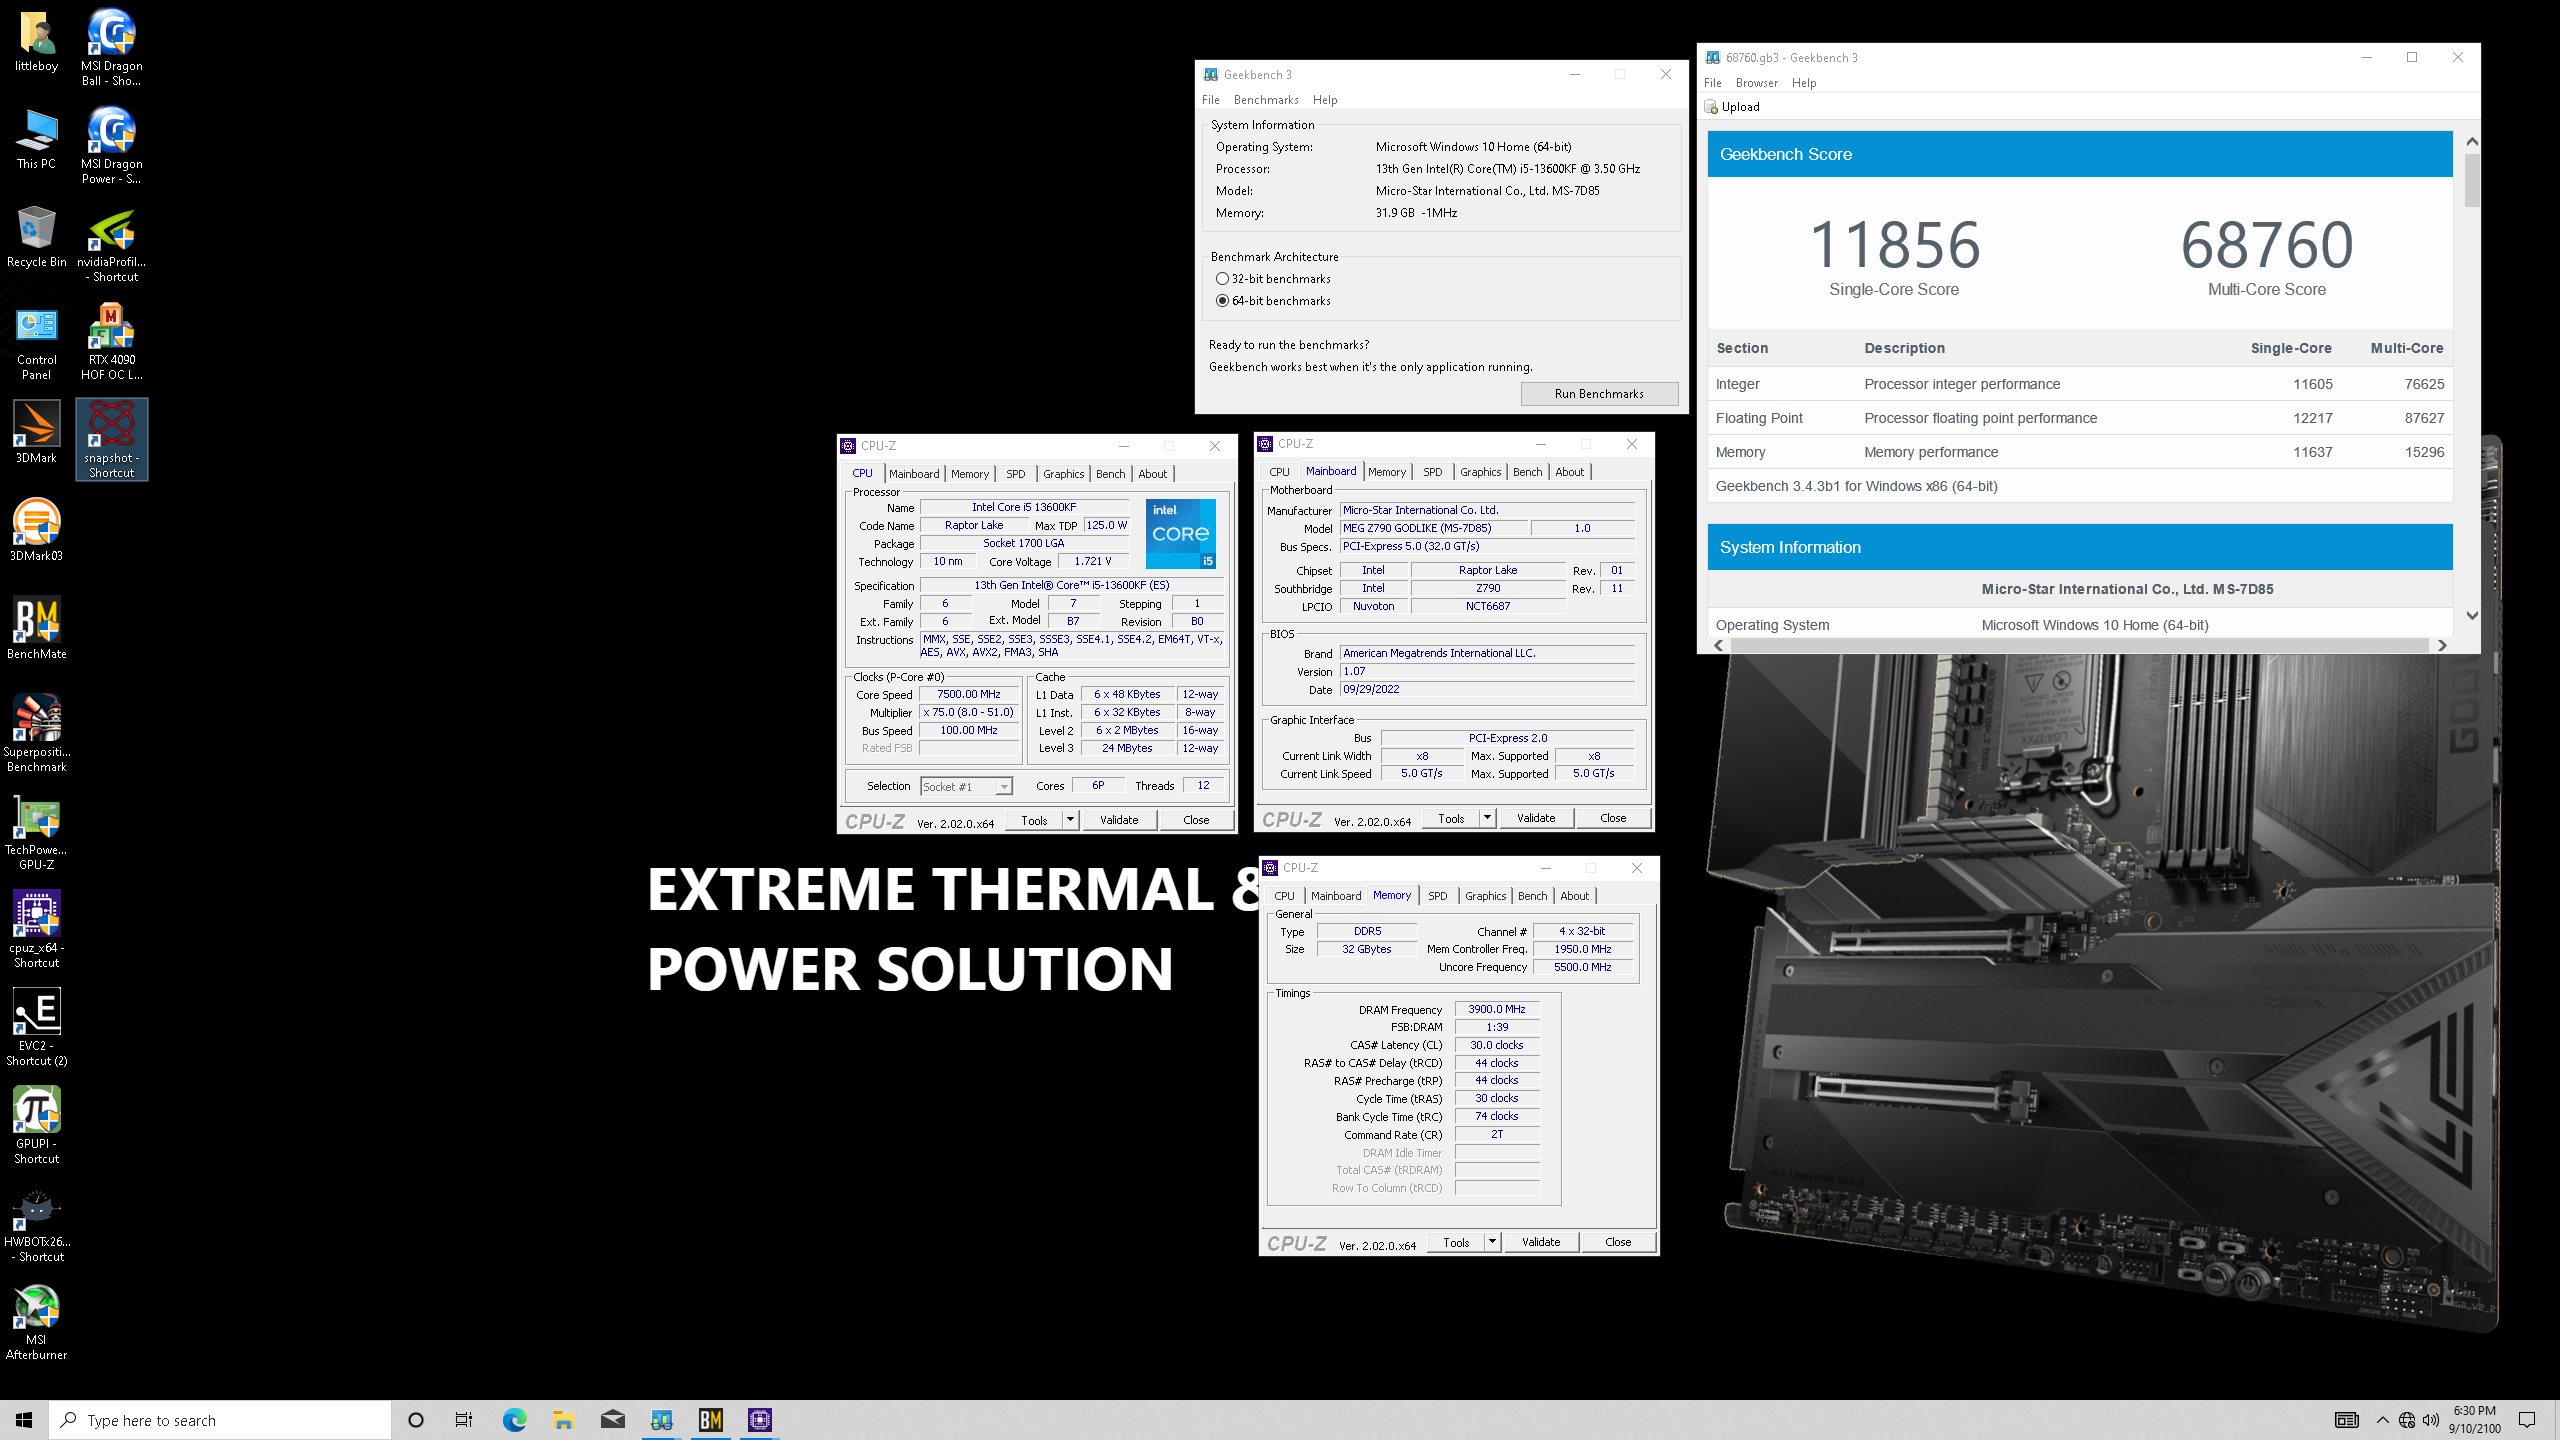Screen dimensions: 2560x1440
Task: Click Close button in CPU-Z CPU window
Action: tap(1196, 820)
